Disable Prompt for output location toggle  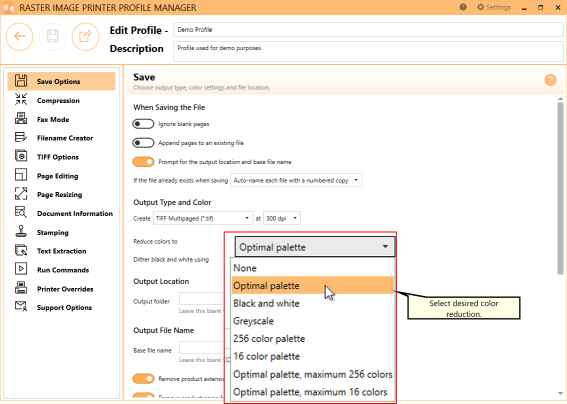click(143, 162)
